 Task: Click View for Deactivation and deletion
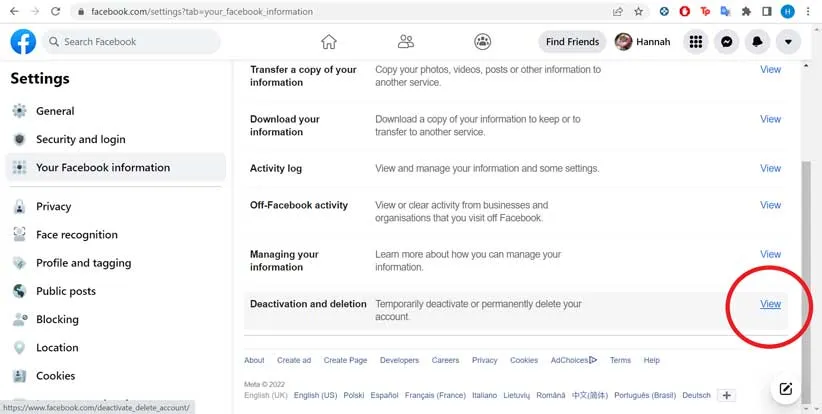coord(770,304)
